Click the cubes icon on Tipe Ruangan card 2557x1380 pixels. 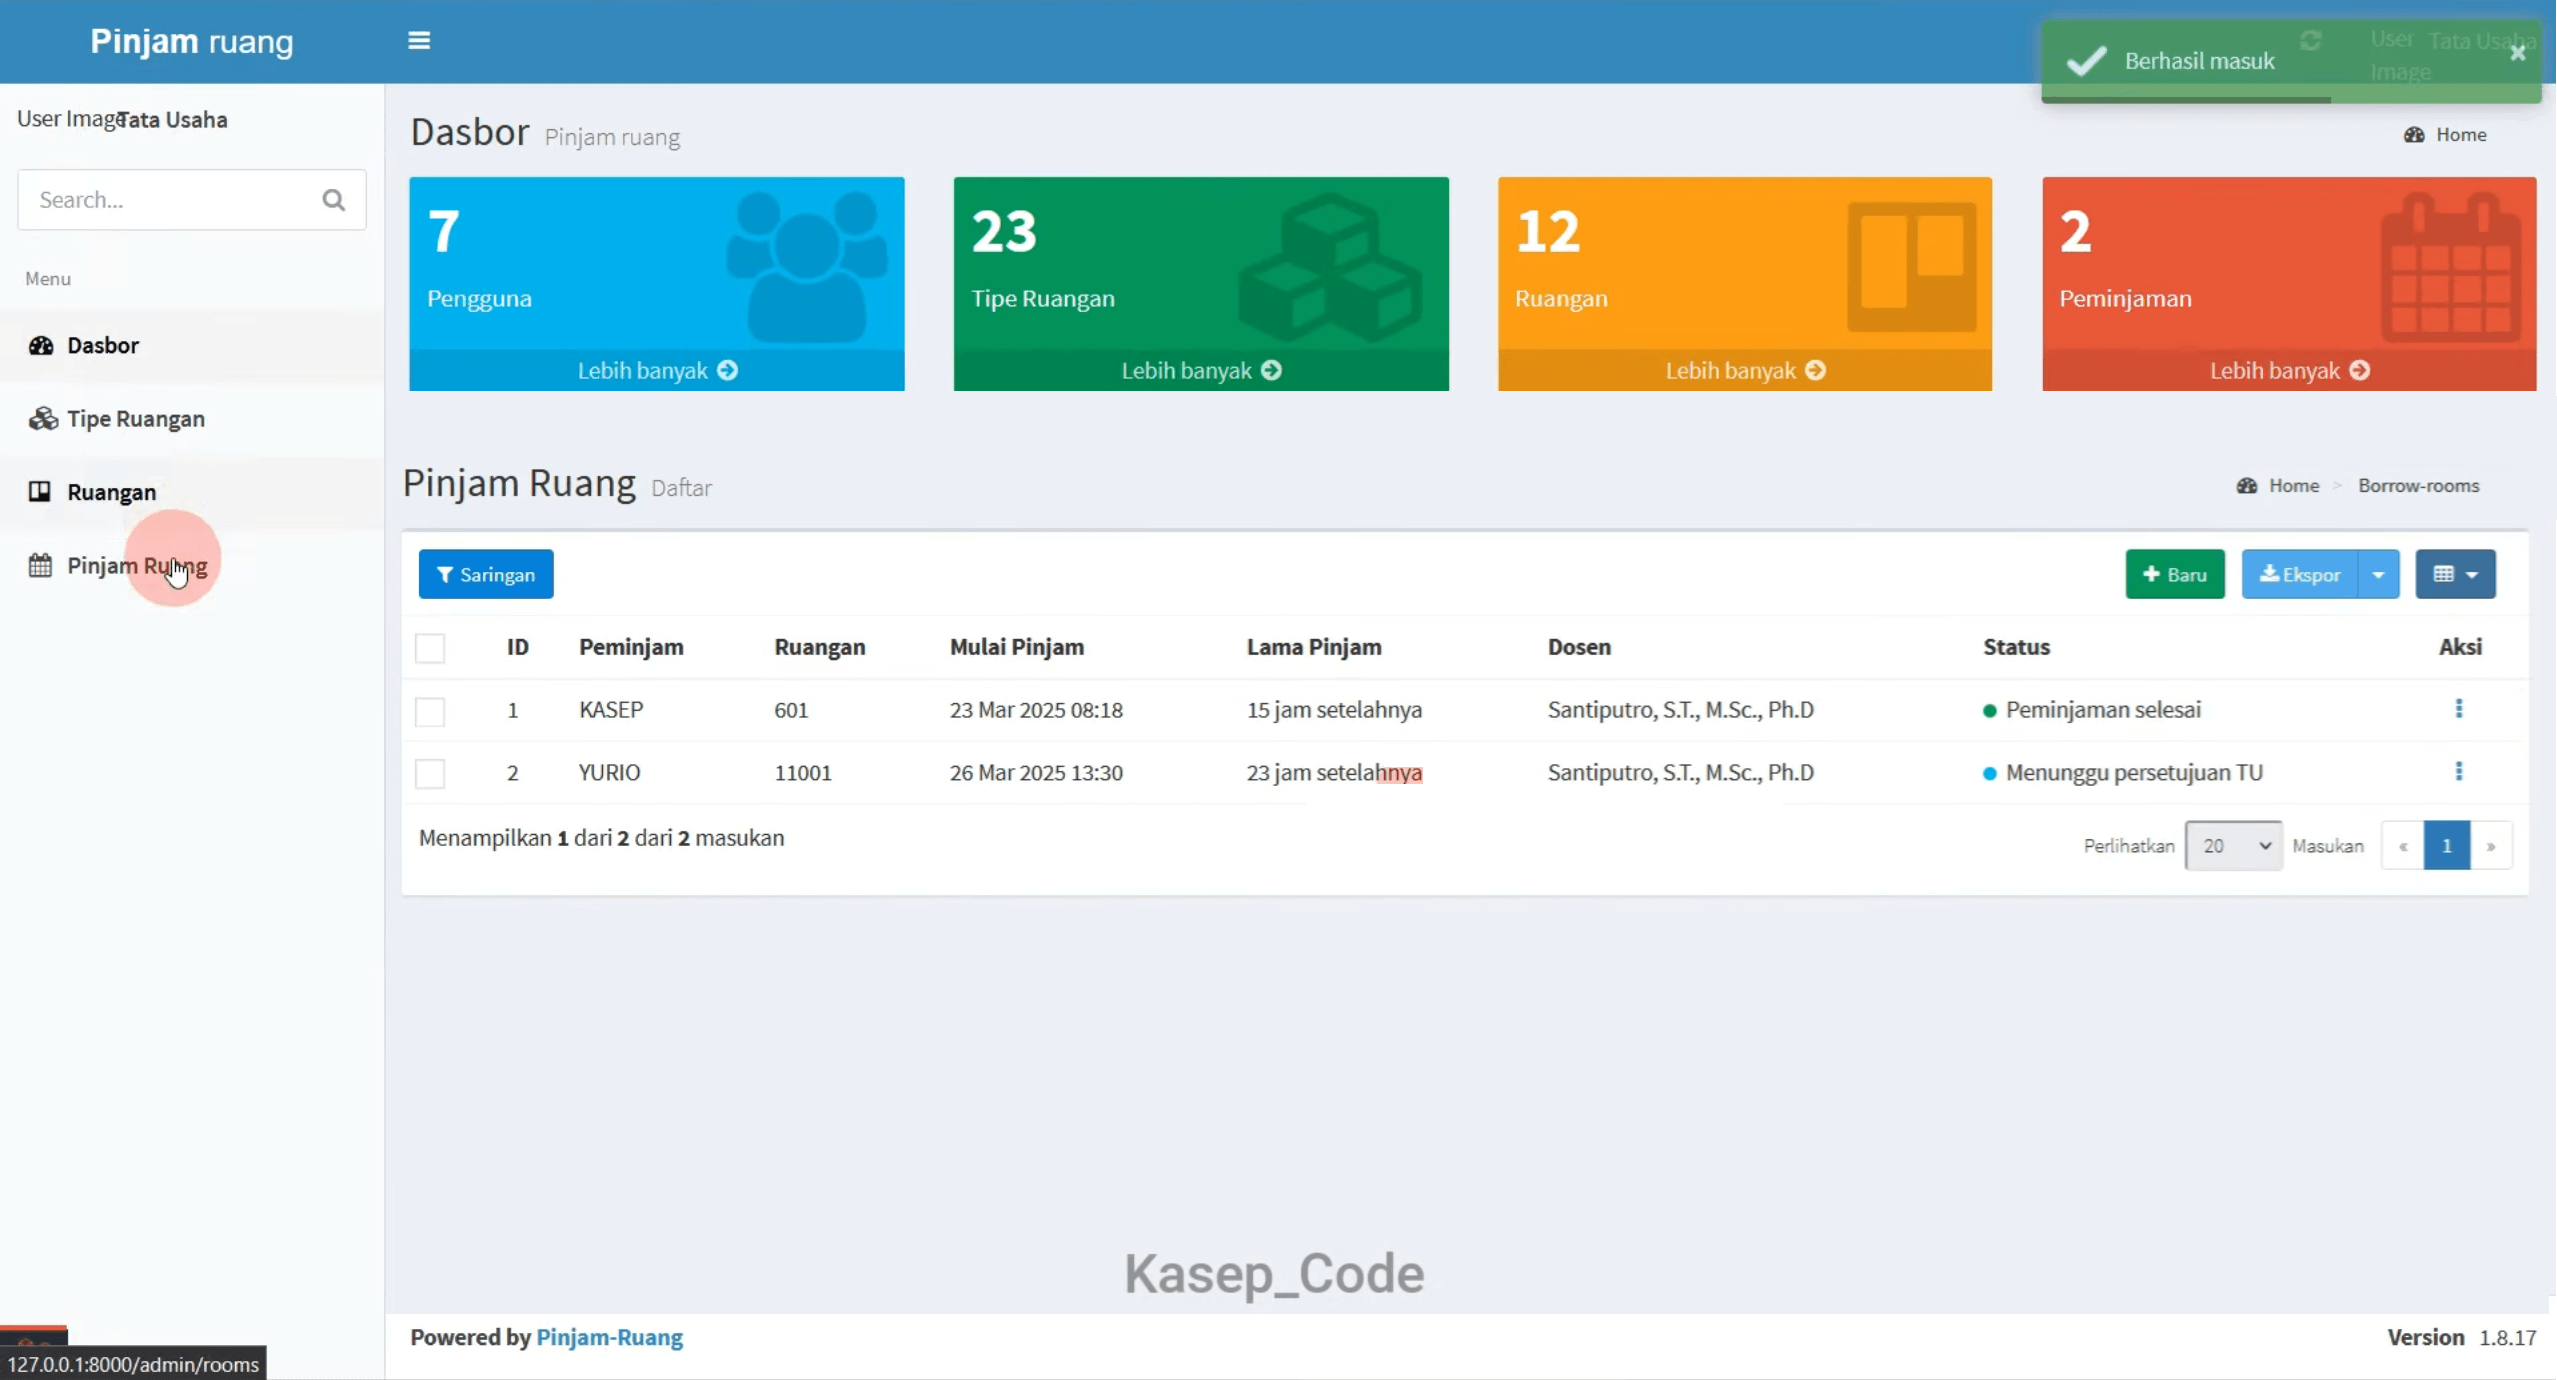tap(1330, 266)
